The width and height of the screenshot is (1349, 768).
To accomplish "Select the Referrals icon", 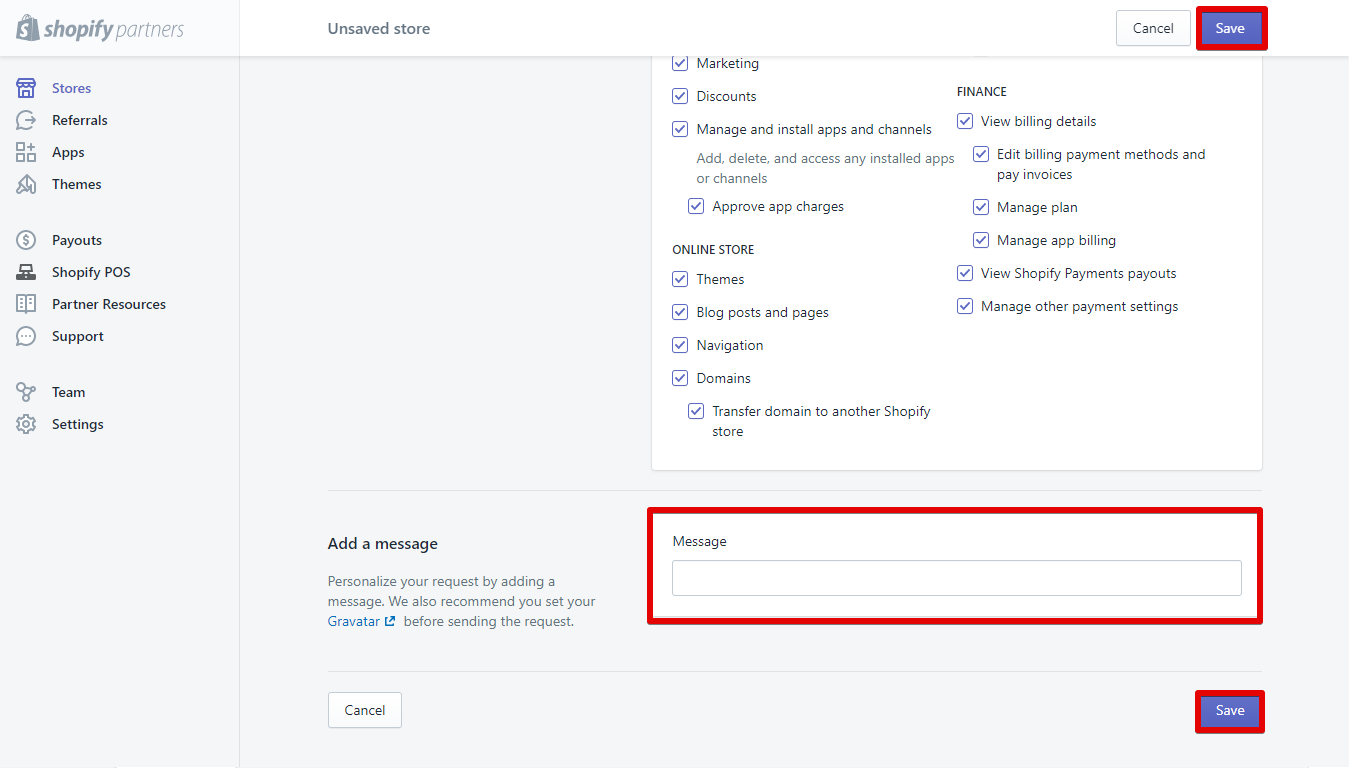I will [x=79, y=120].
